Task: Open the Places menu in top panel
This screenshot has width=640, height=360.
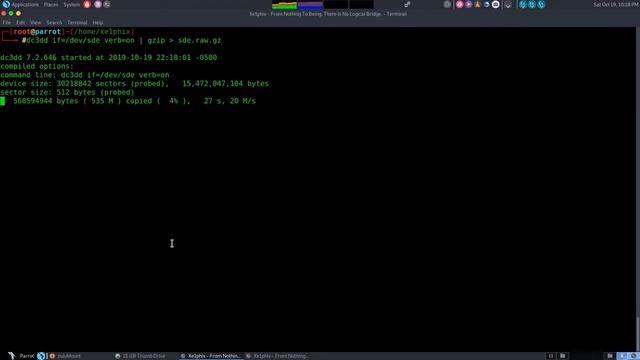Action: [51, 4]
